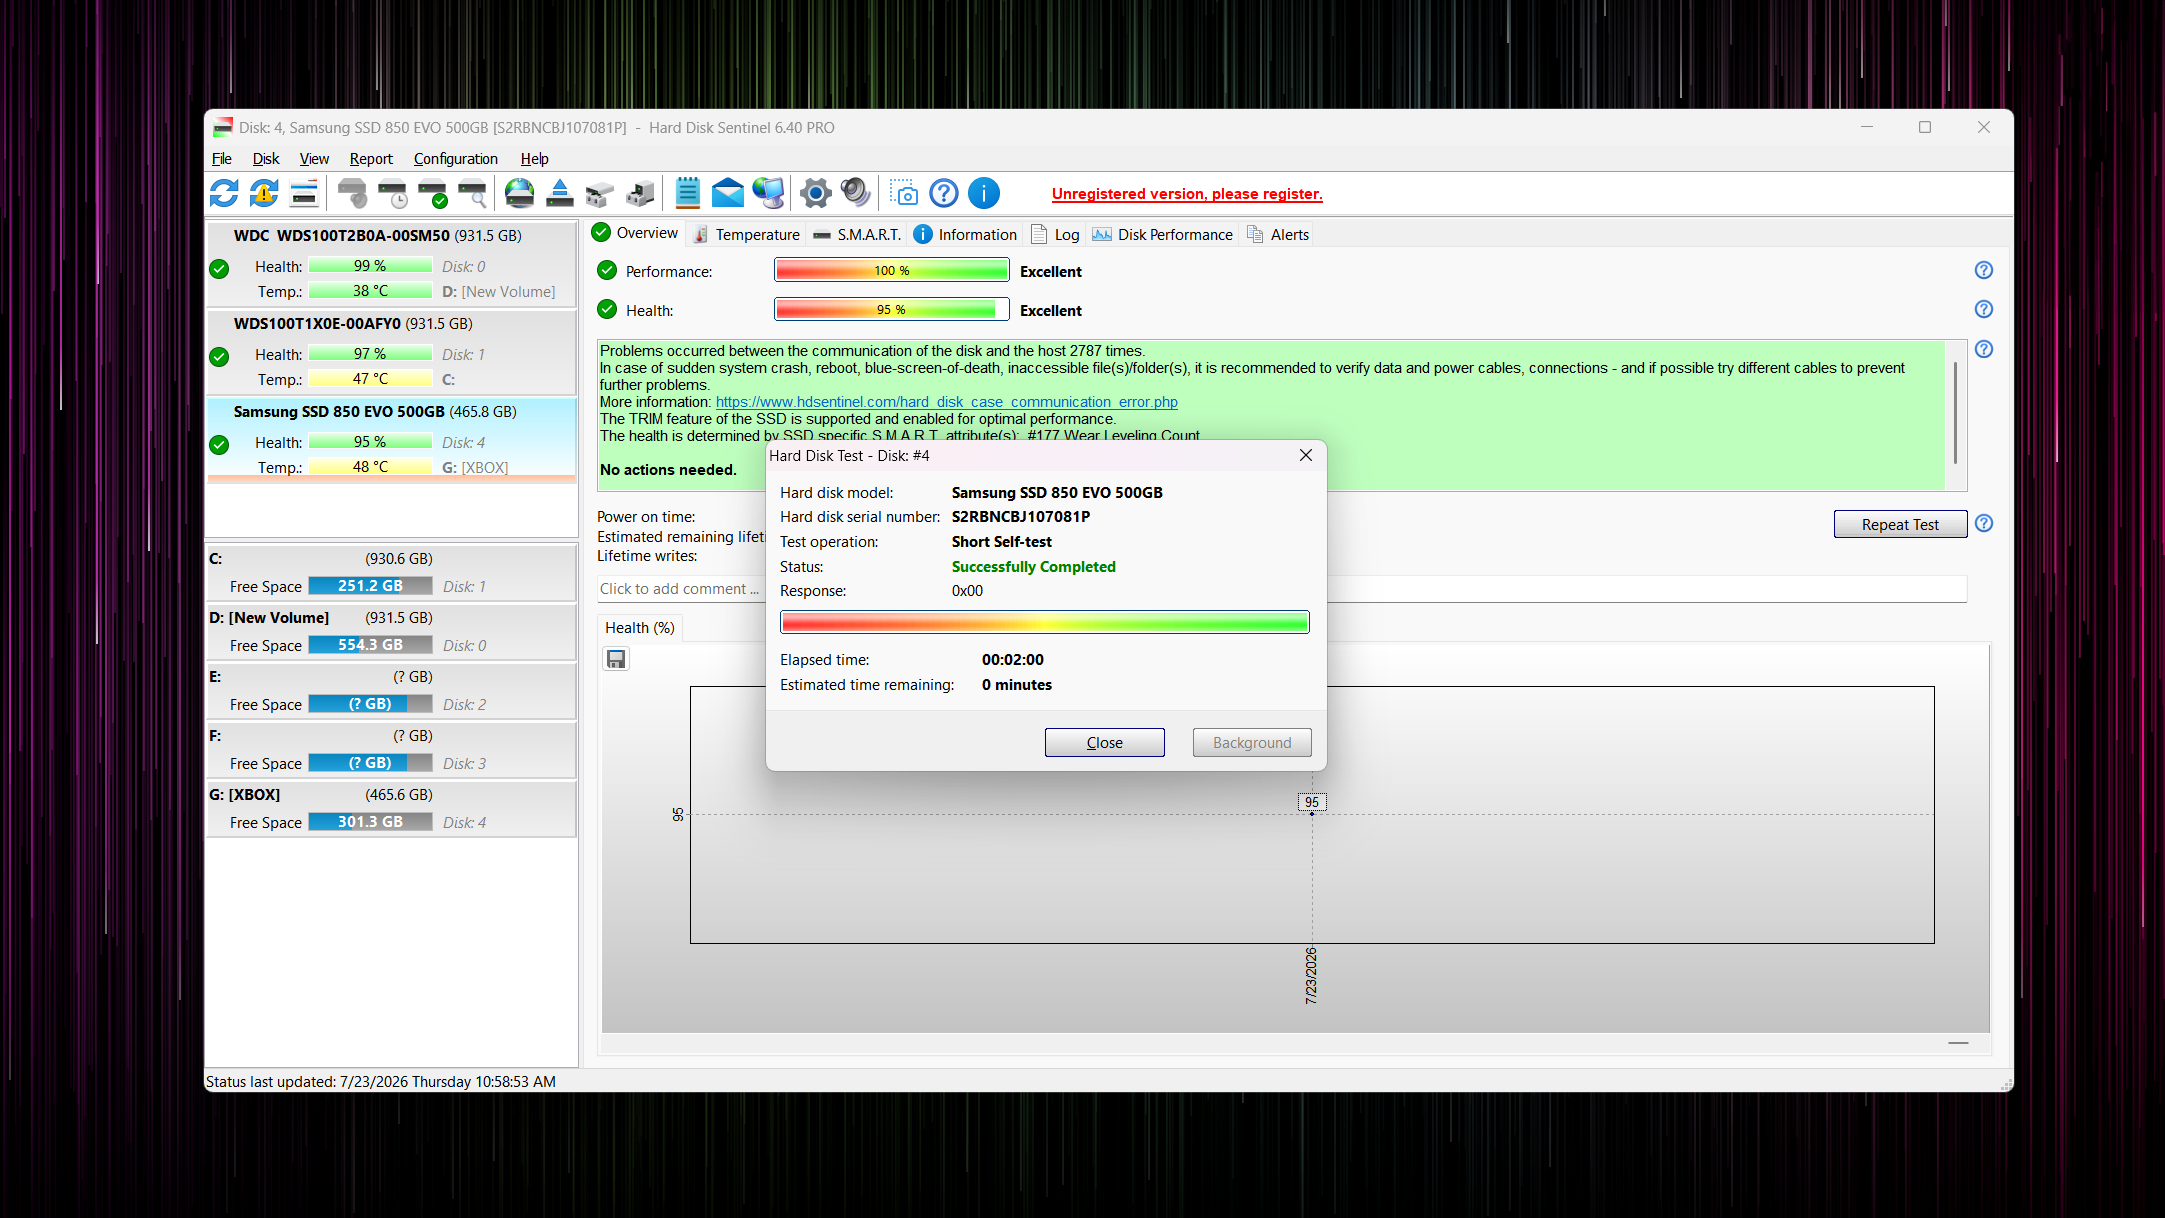Click help icon beside the status text box

[1984, 349]
